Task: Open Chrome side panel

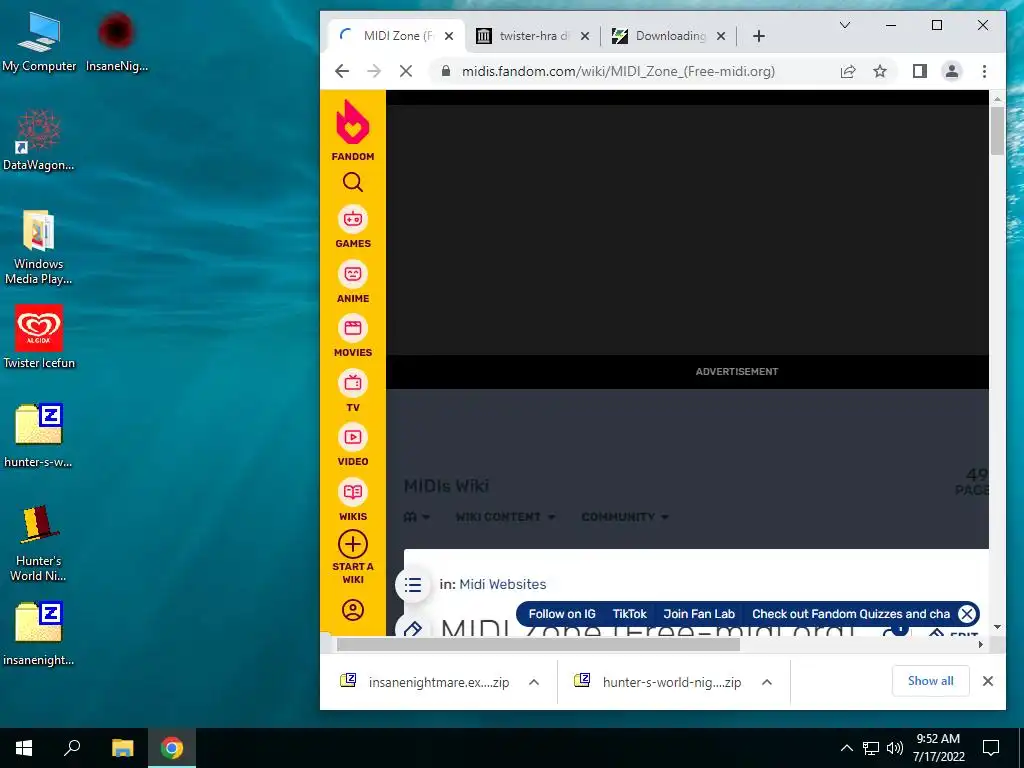Action: coord(920,71)
